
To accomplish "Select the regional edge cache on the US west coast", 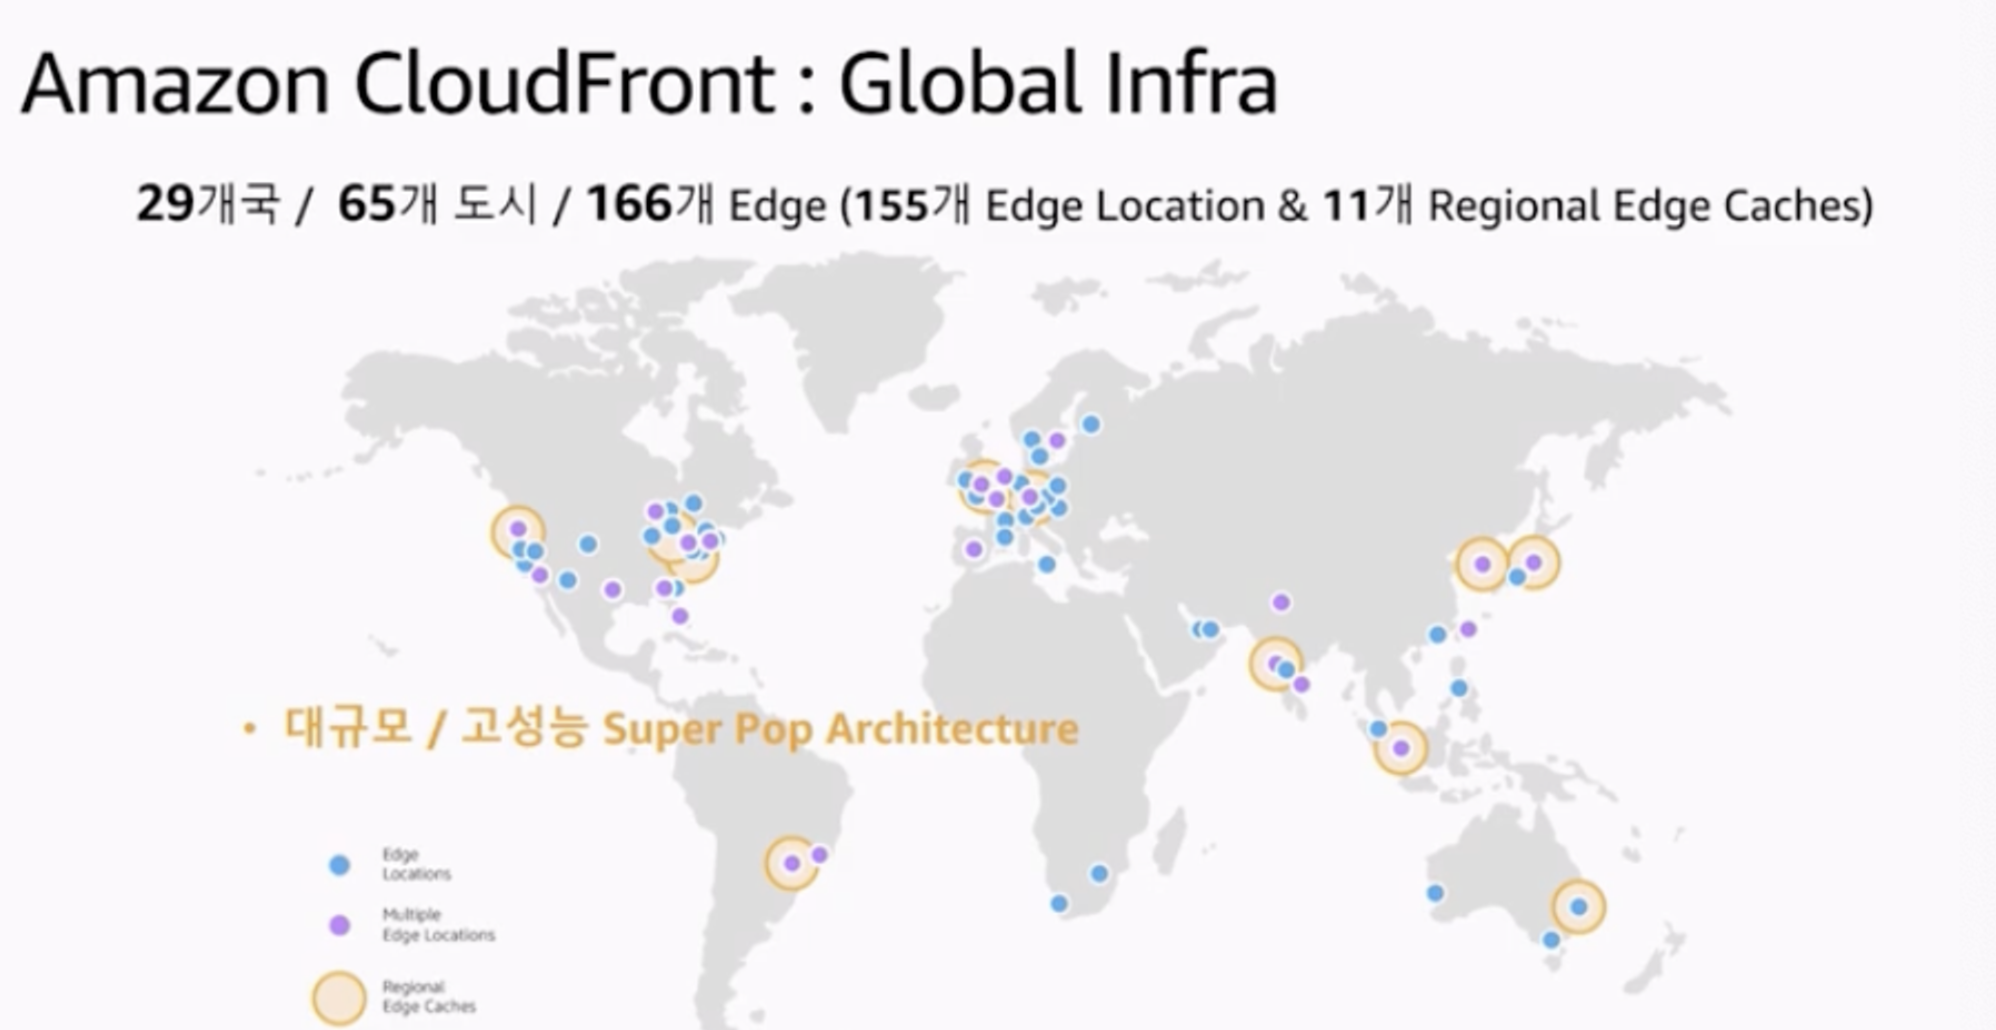I will tap(518, 530).
